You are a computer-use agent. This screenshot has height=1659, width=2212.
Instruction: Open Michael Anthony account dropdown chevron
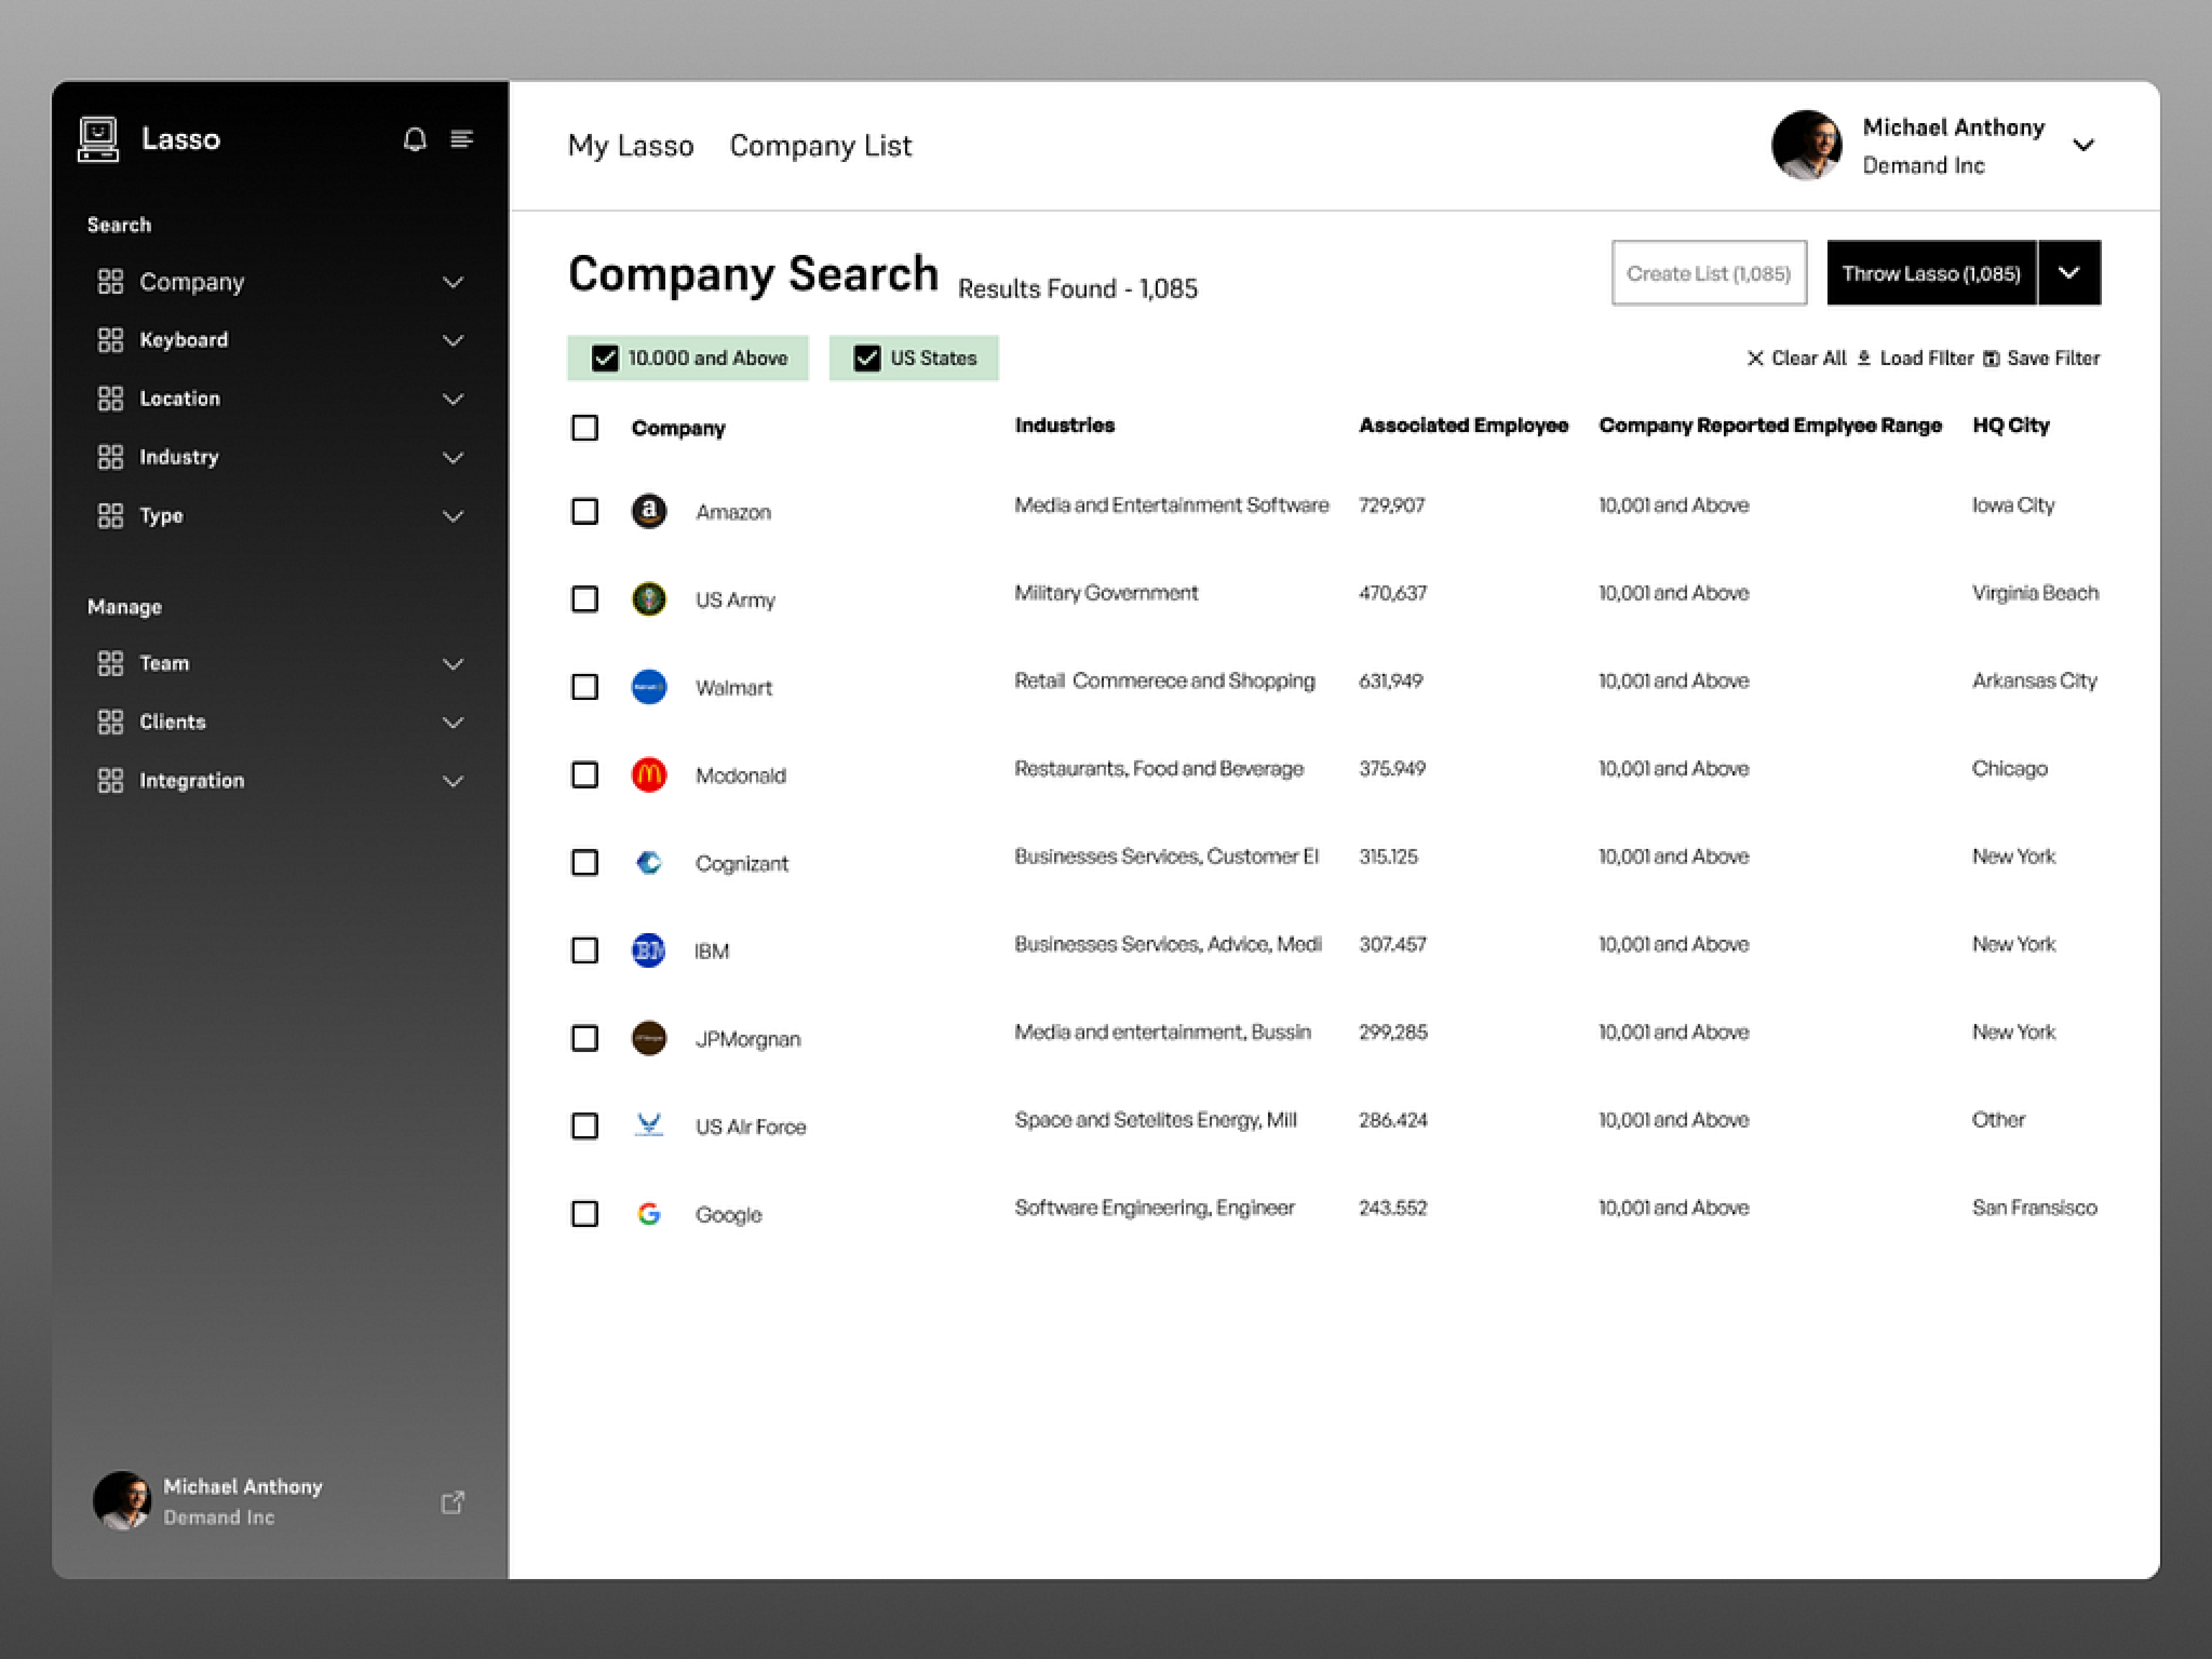point(2083,146)
